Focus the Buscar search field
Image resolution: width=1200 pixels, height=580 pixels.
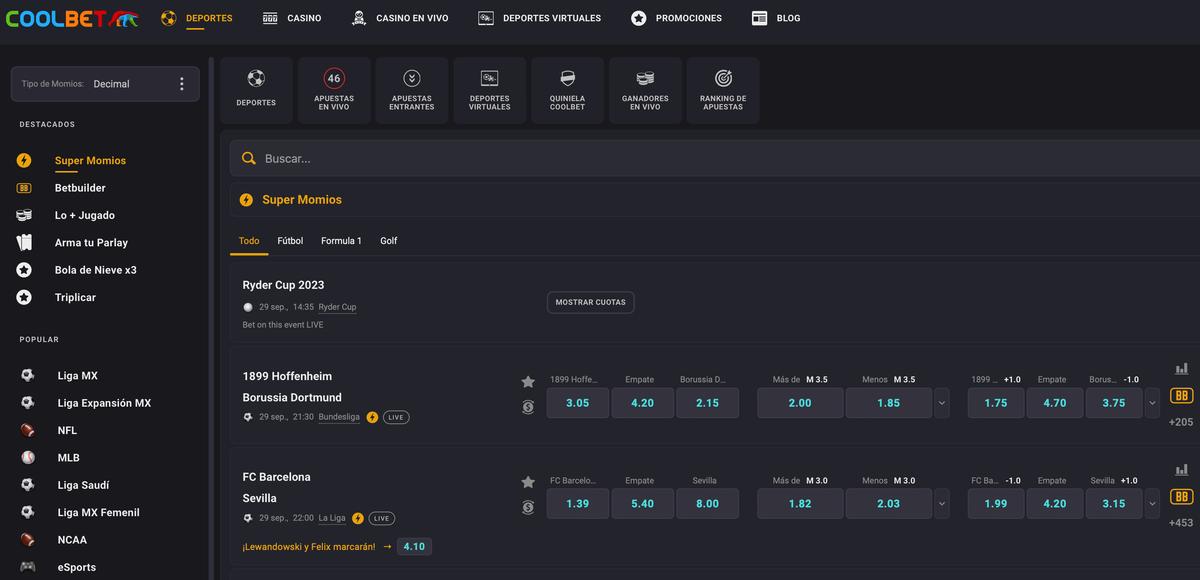715,158
